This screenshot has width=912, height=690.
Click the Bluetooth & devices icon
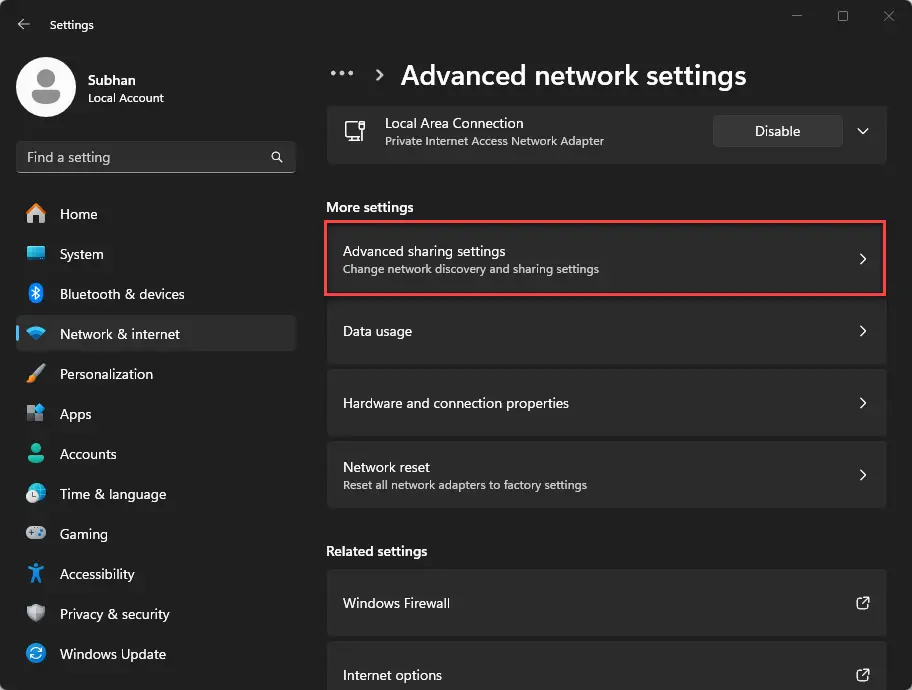pos(36,294)
